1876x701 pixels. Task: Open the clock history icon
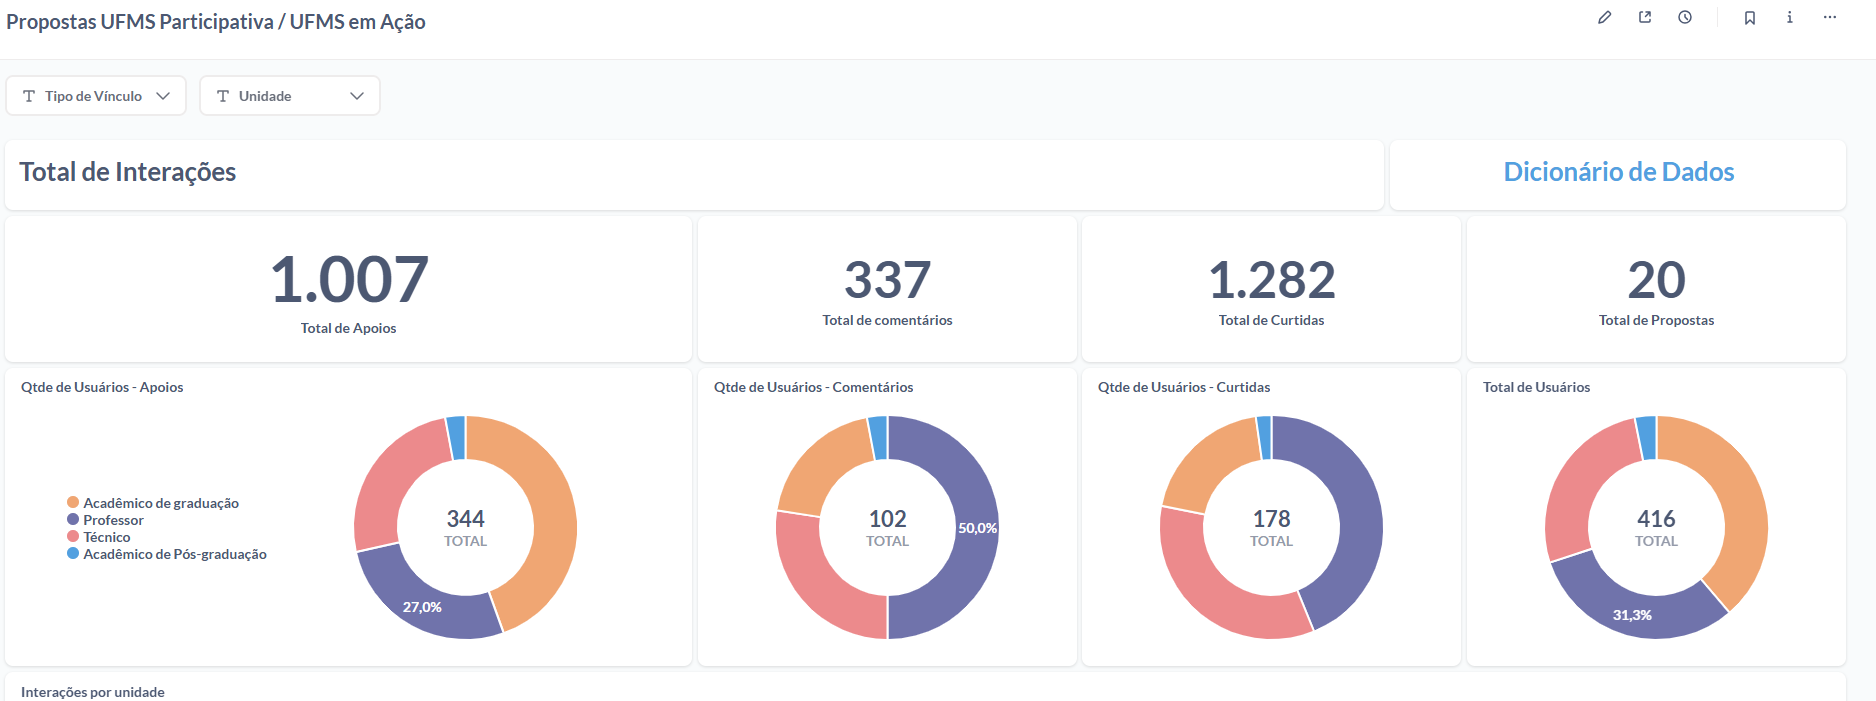pyautogui.click(x=1685, y=17)
